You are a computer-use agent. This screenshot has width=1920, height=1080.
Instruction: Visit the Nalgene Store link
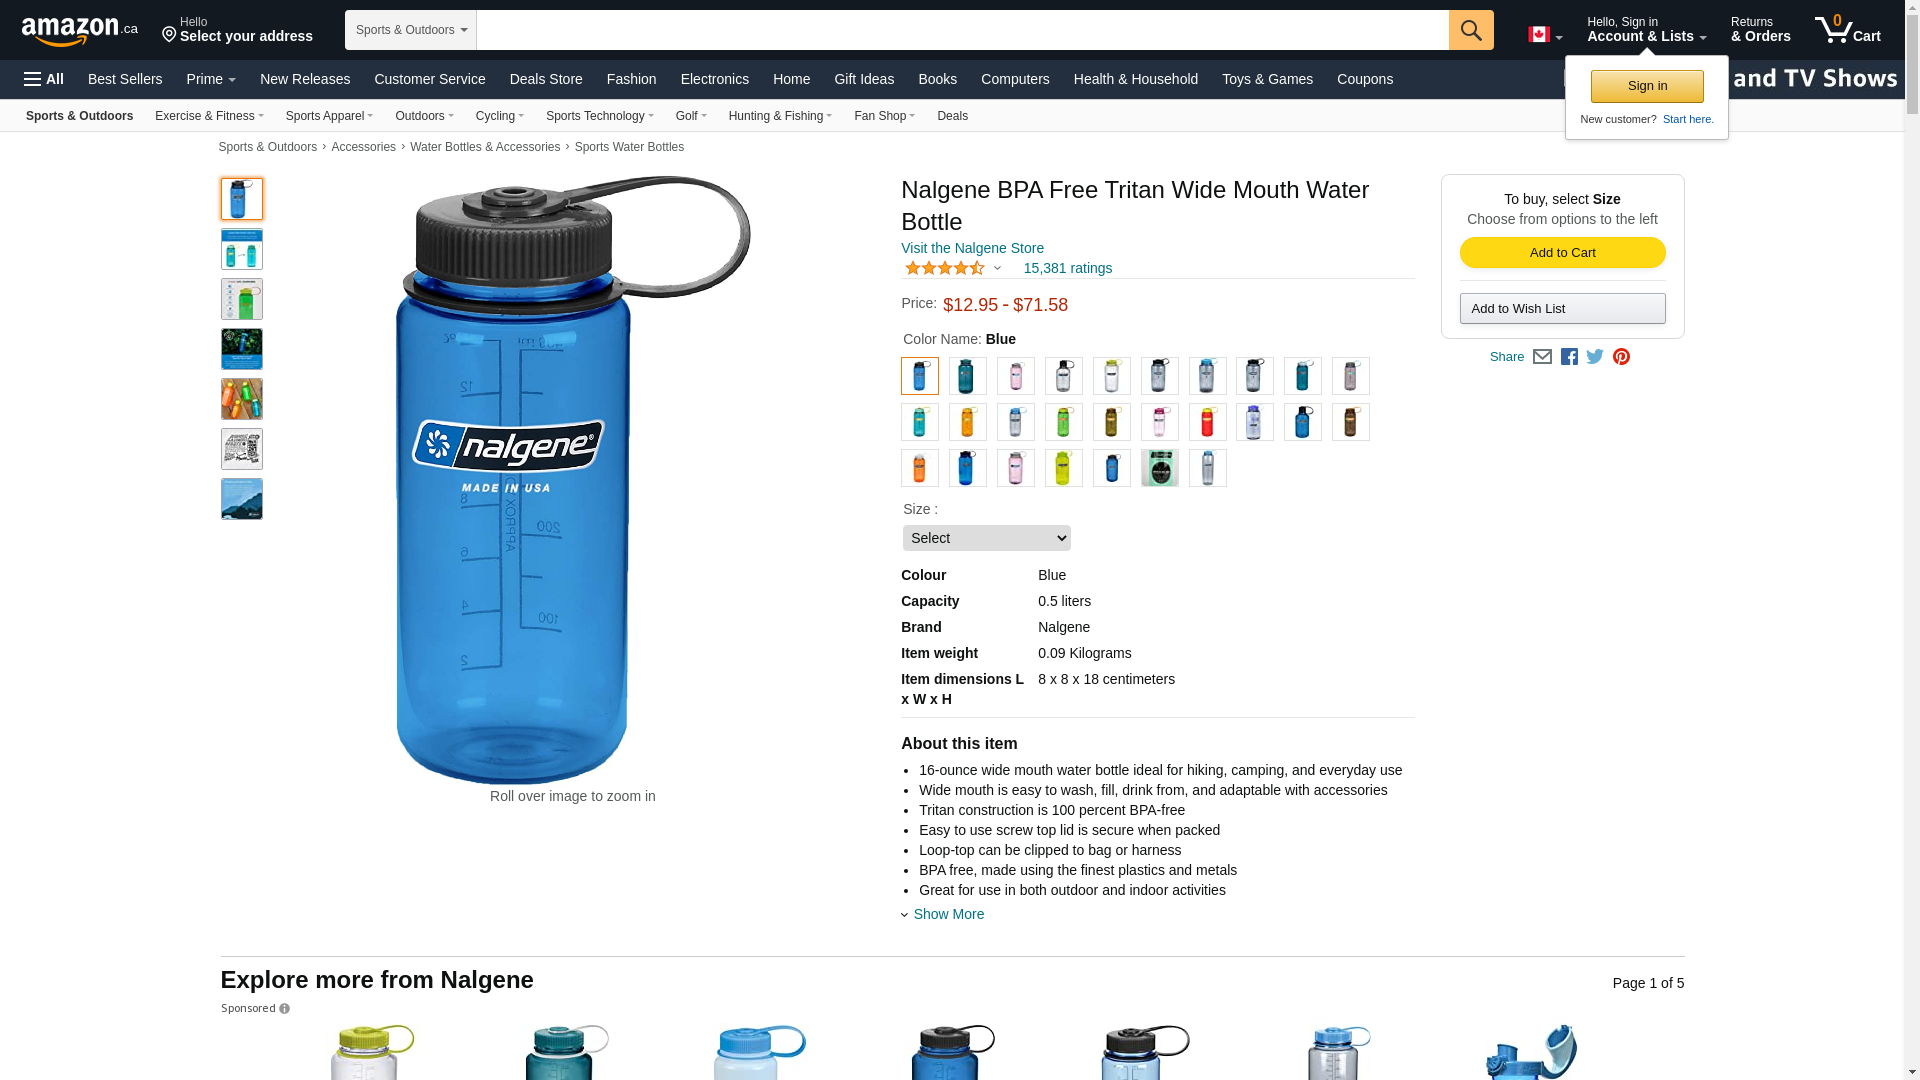(x=972, y=248)
